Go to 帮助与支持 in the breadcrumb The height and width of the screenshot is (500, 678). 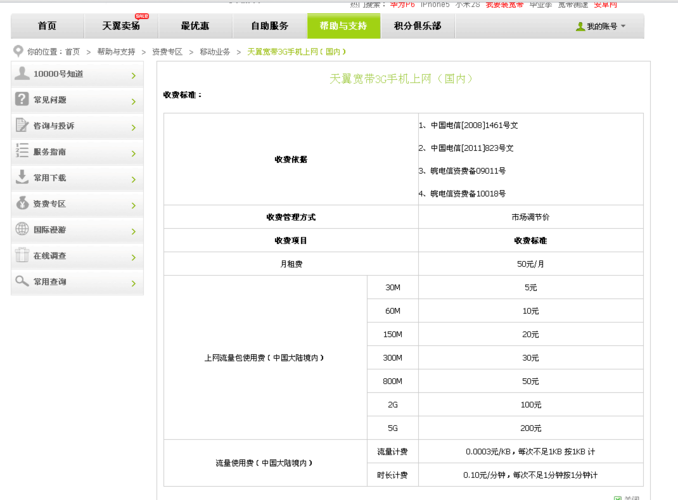[x=116, y=52]
